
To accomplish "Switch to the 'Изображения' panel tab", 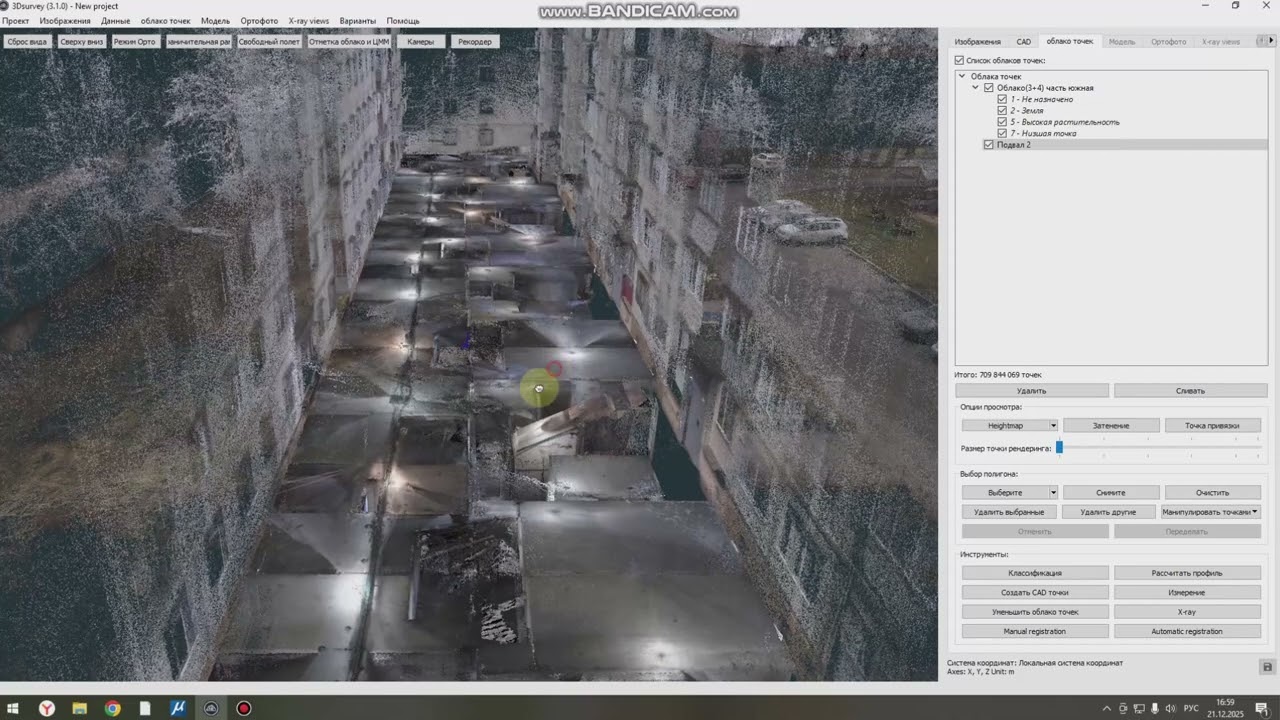I will (x=977, y=42).
